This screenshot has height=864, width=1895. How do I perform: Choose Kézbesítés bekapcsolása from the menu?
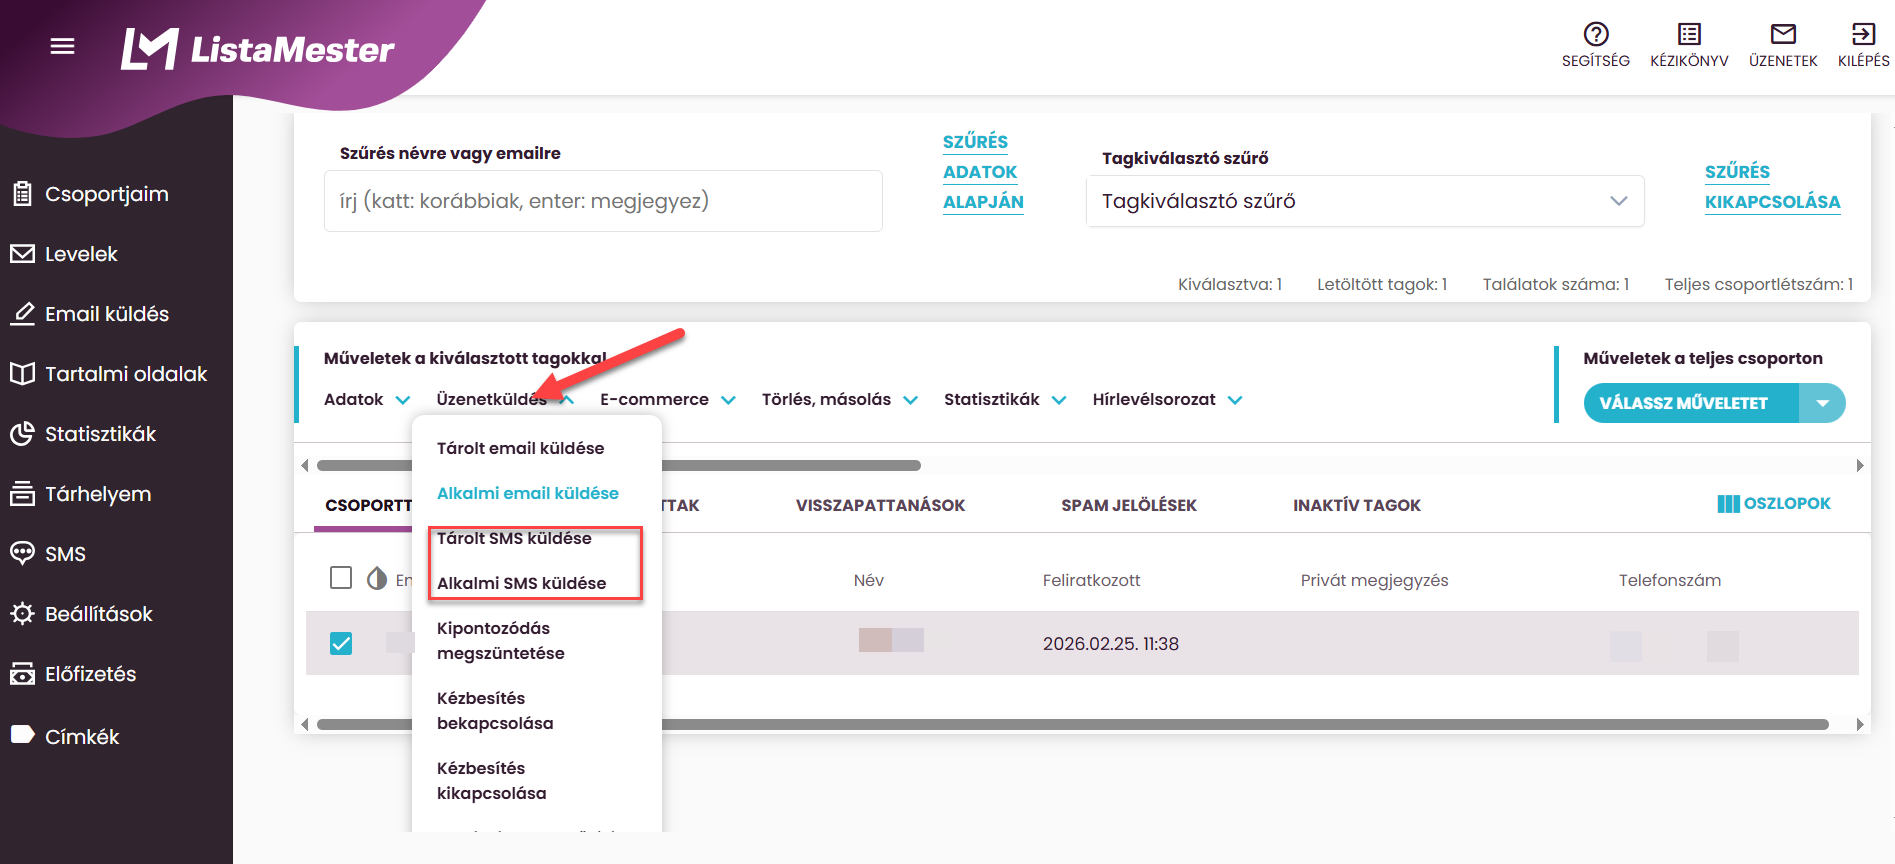495,710
